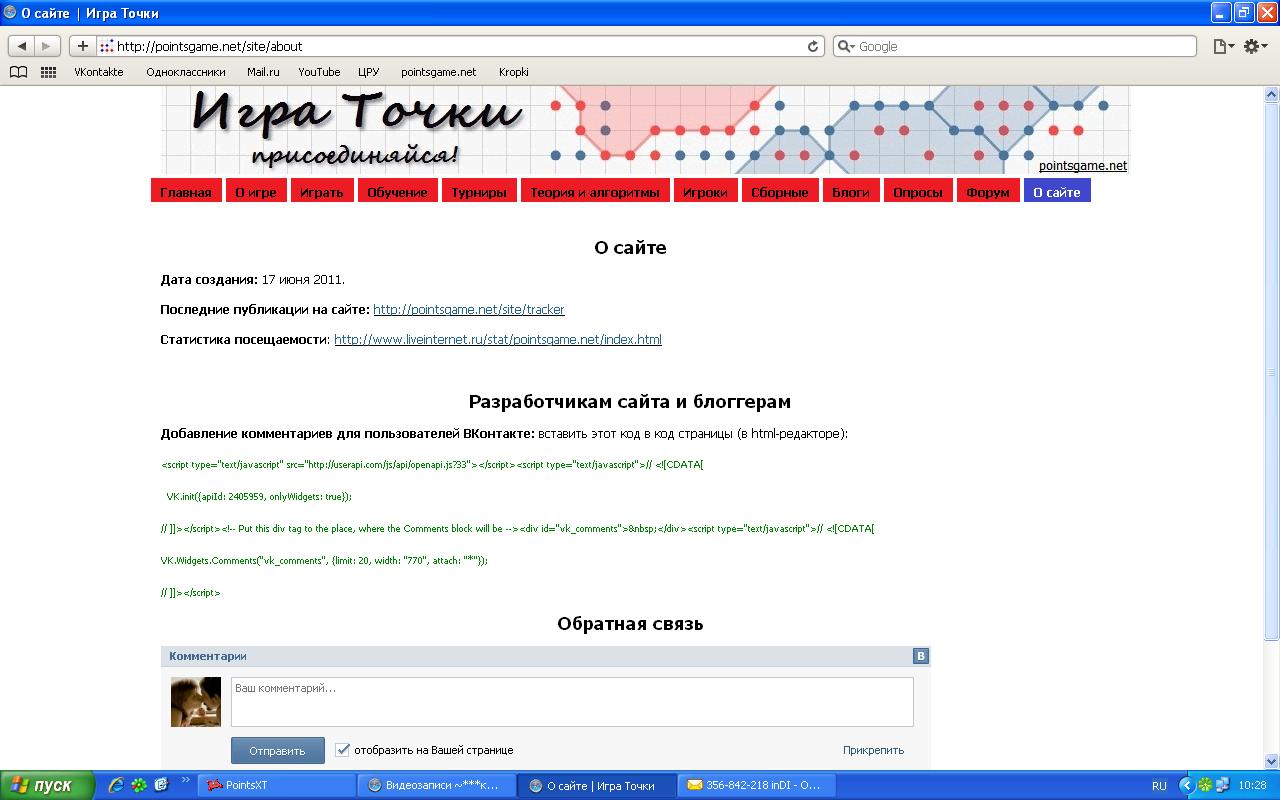This screenshot has height=800, width=1280.
Task: Click the taskbar clock 10:28
Action: tap(1252, 786)
